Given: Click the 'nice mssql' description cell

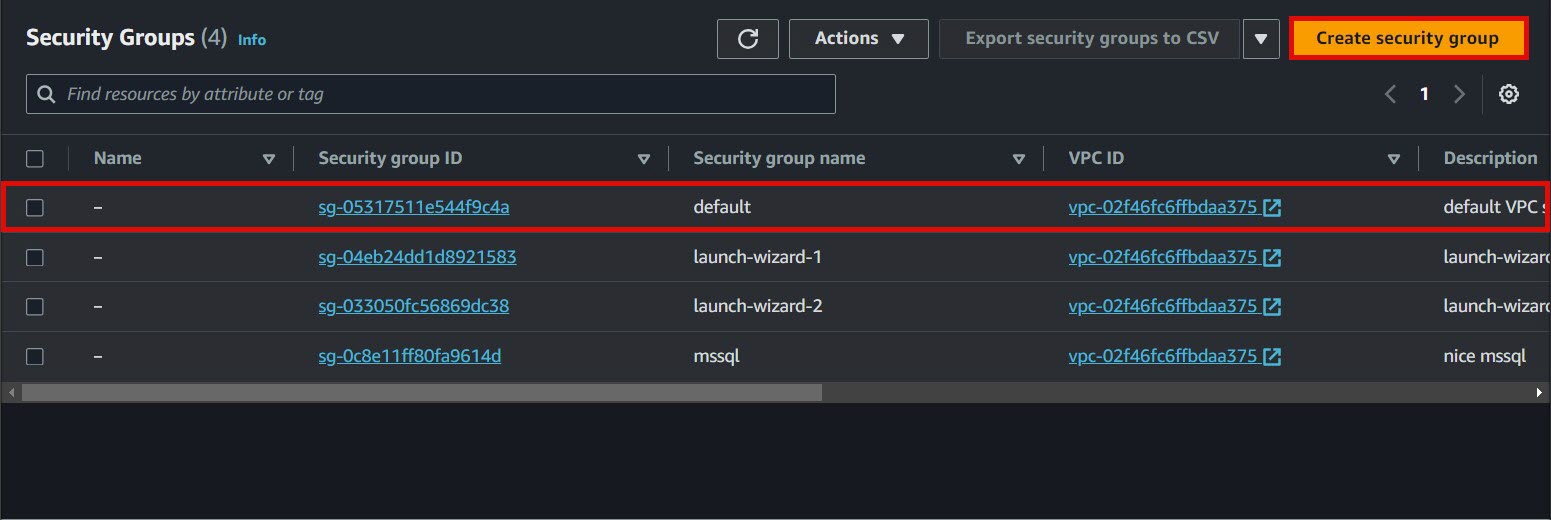Looking at the screenshot, I should 1484,356.
